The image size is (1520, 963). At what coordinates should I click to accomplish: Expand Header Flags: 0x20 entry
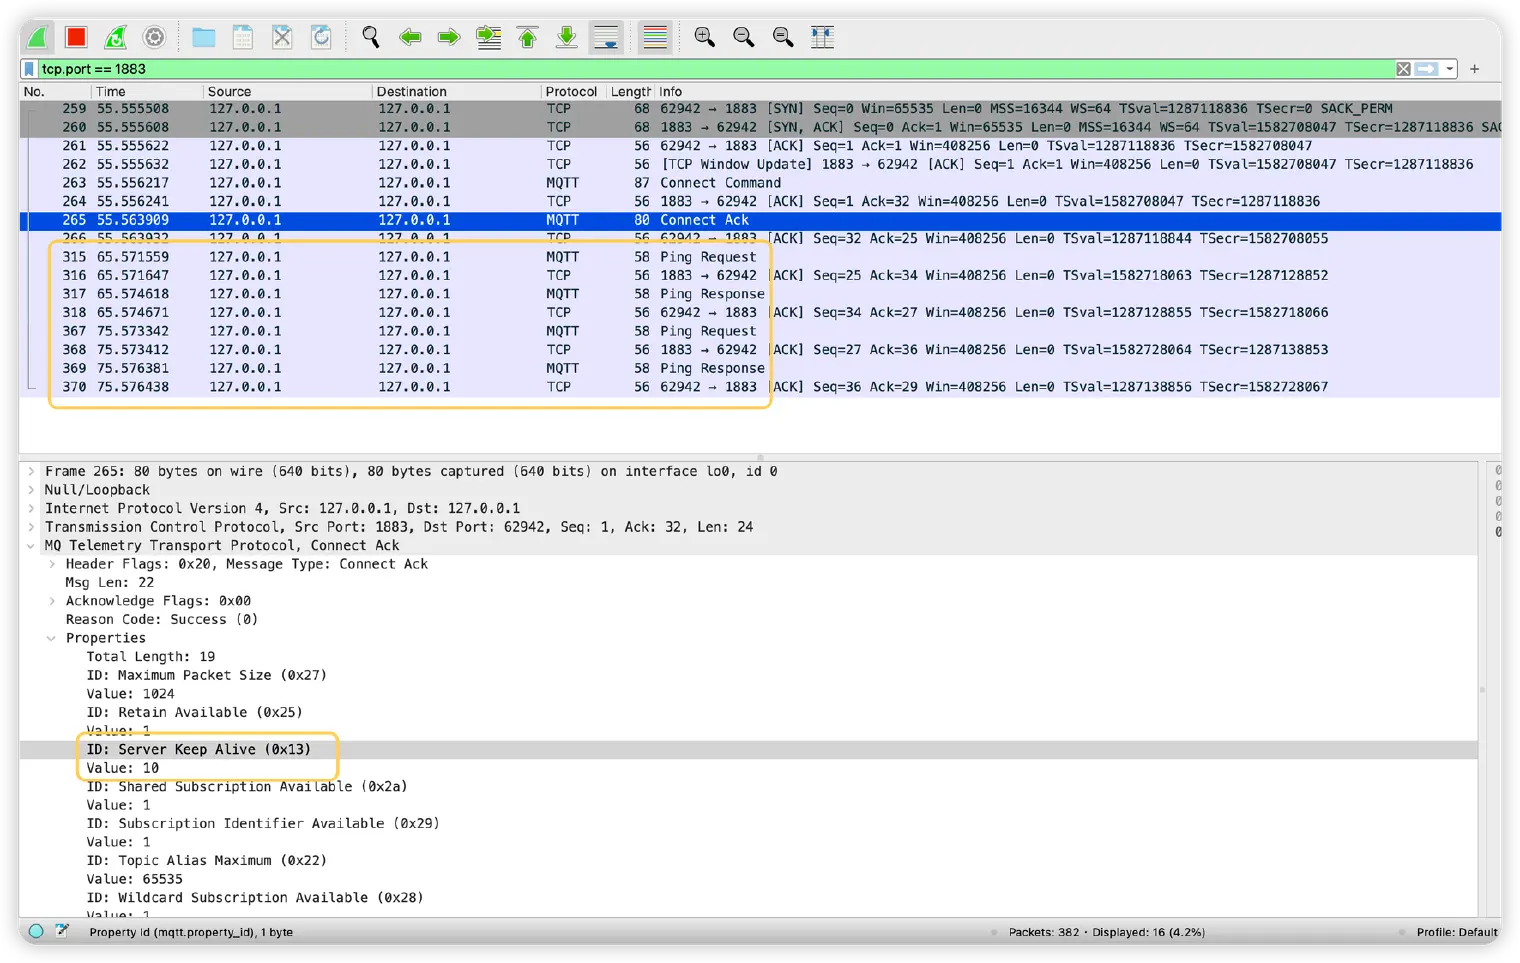(x=52, y=564)
